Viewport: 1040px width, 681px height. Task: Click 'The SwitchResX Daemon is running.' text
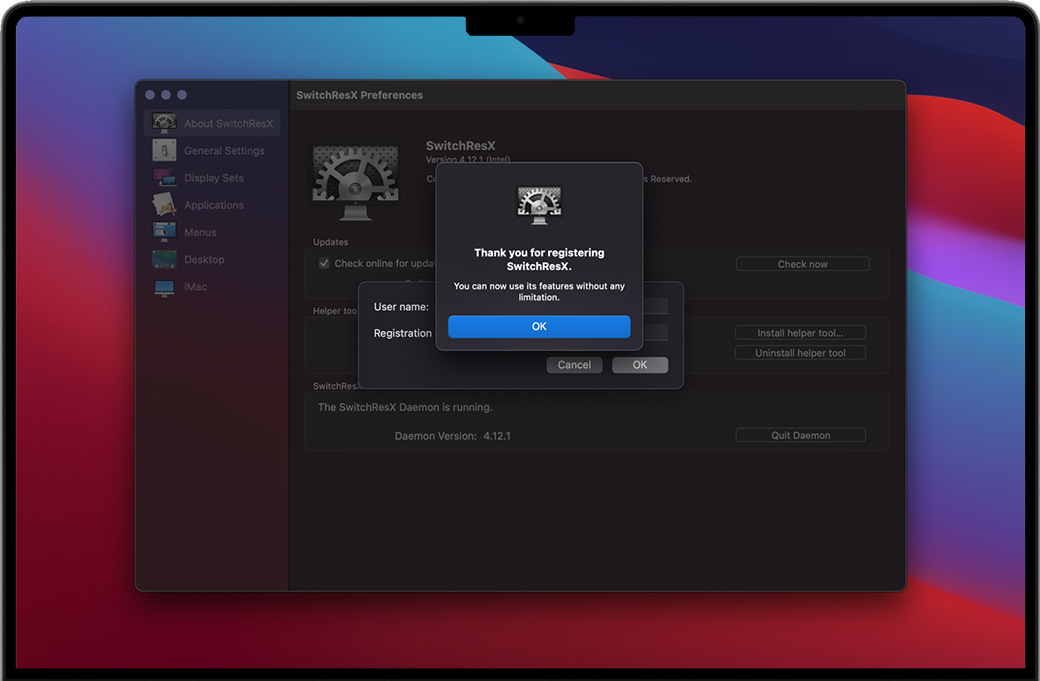pos(405,407)
